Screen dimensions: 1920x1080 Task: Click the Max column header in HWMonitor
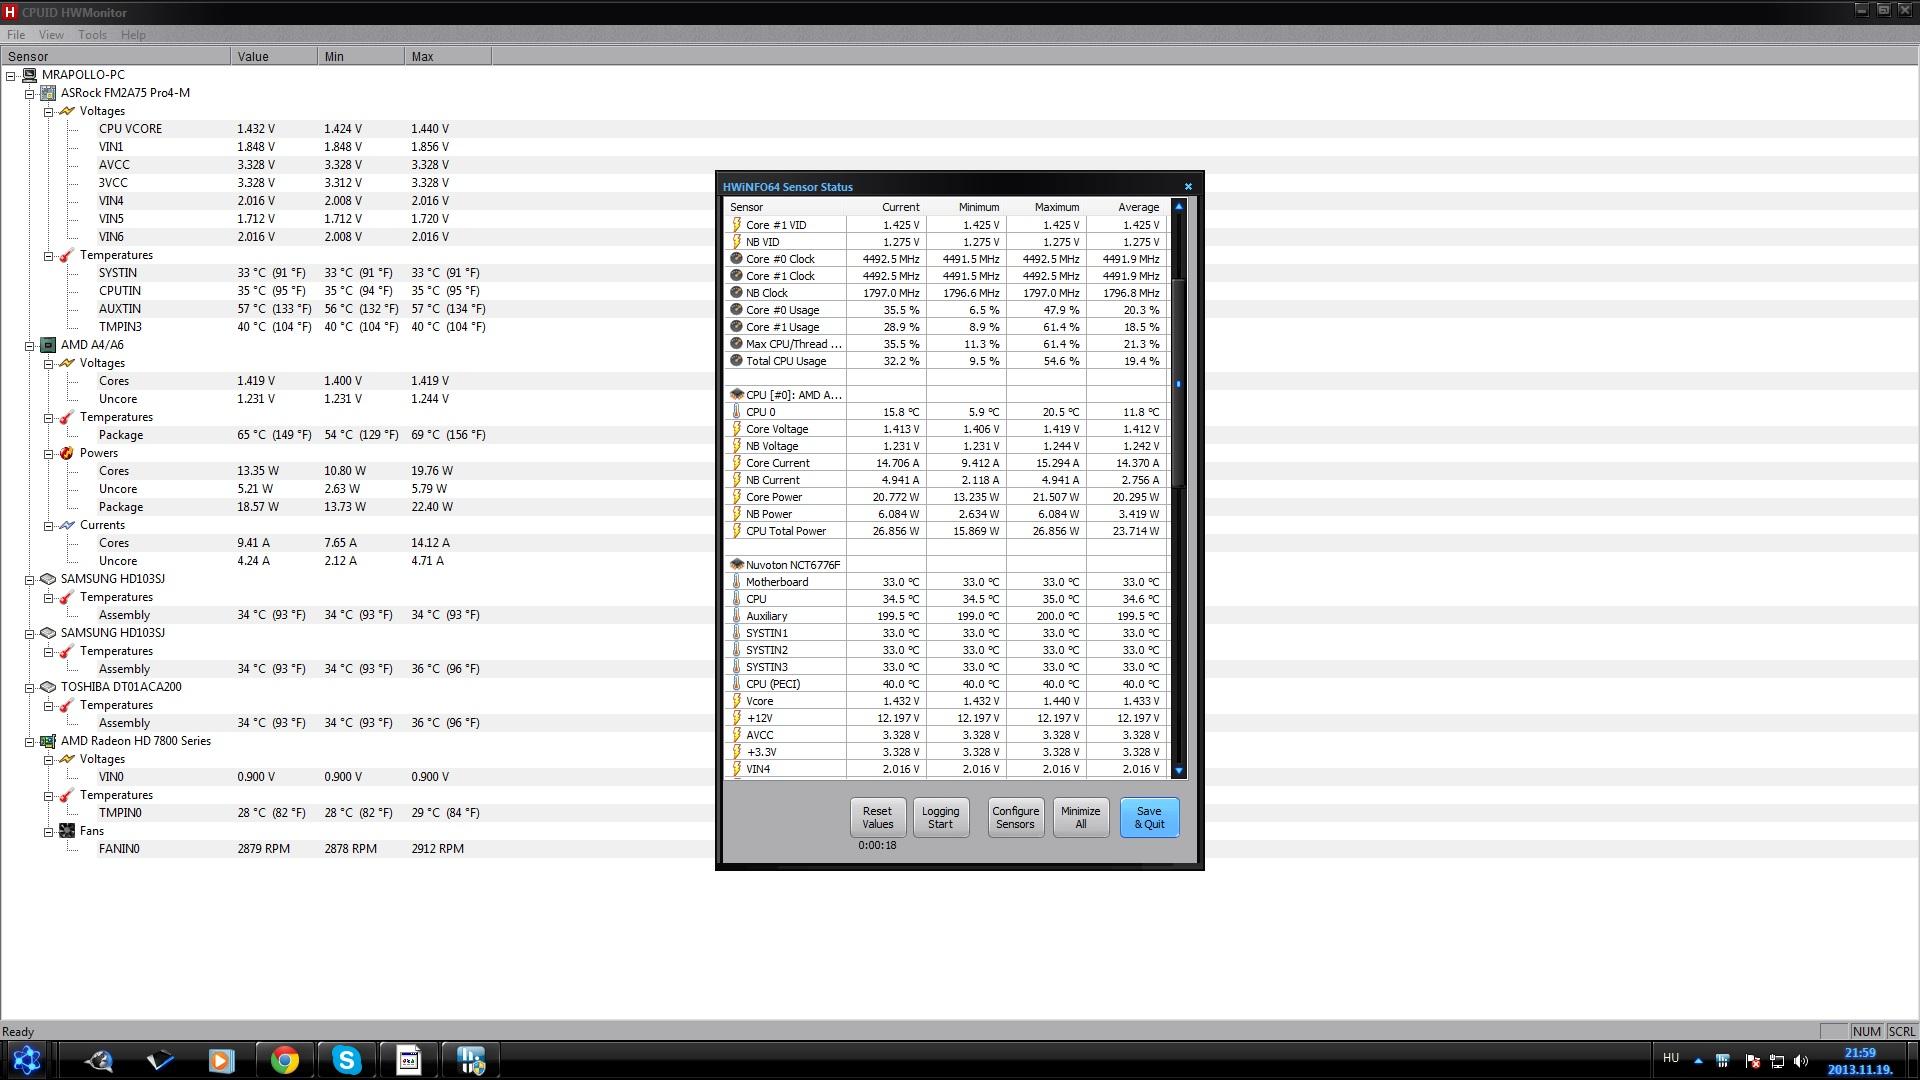[448, 57]
